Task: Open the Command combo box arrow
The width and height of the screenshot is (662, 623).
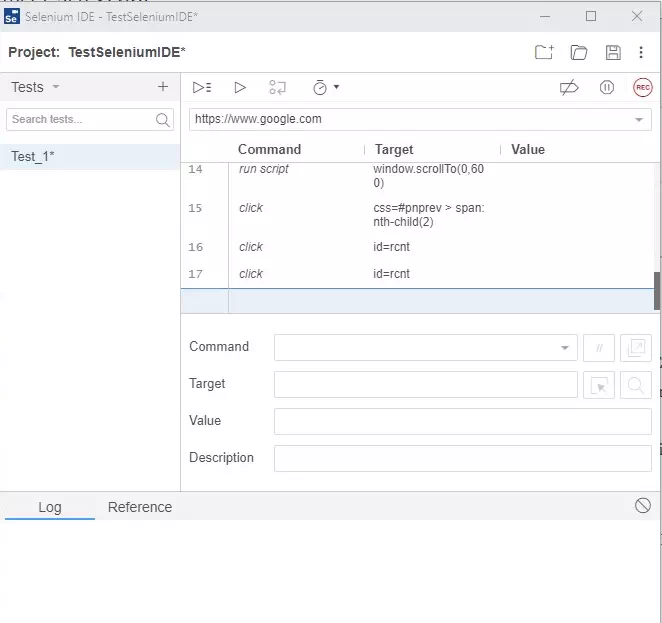Action: click(564, 348)
